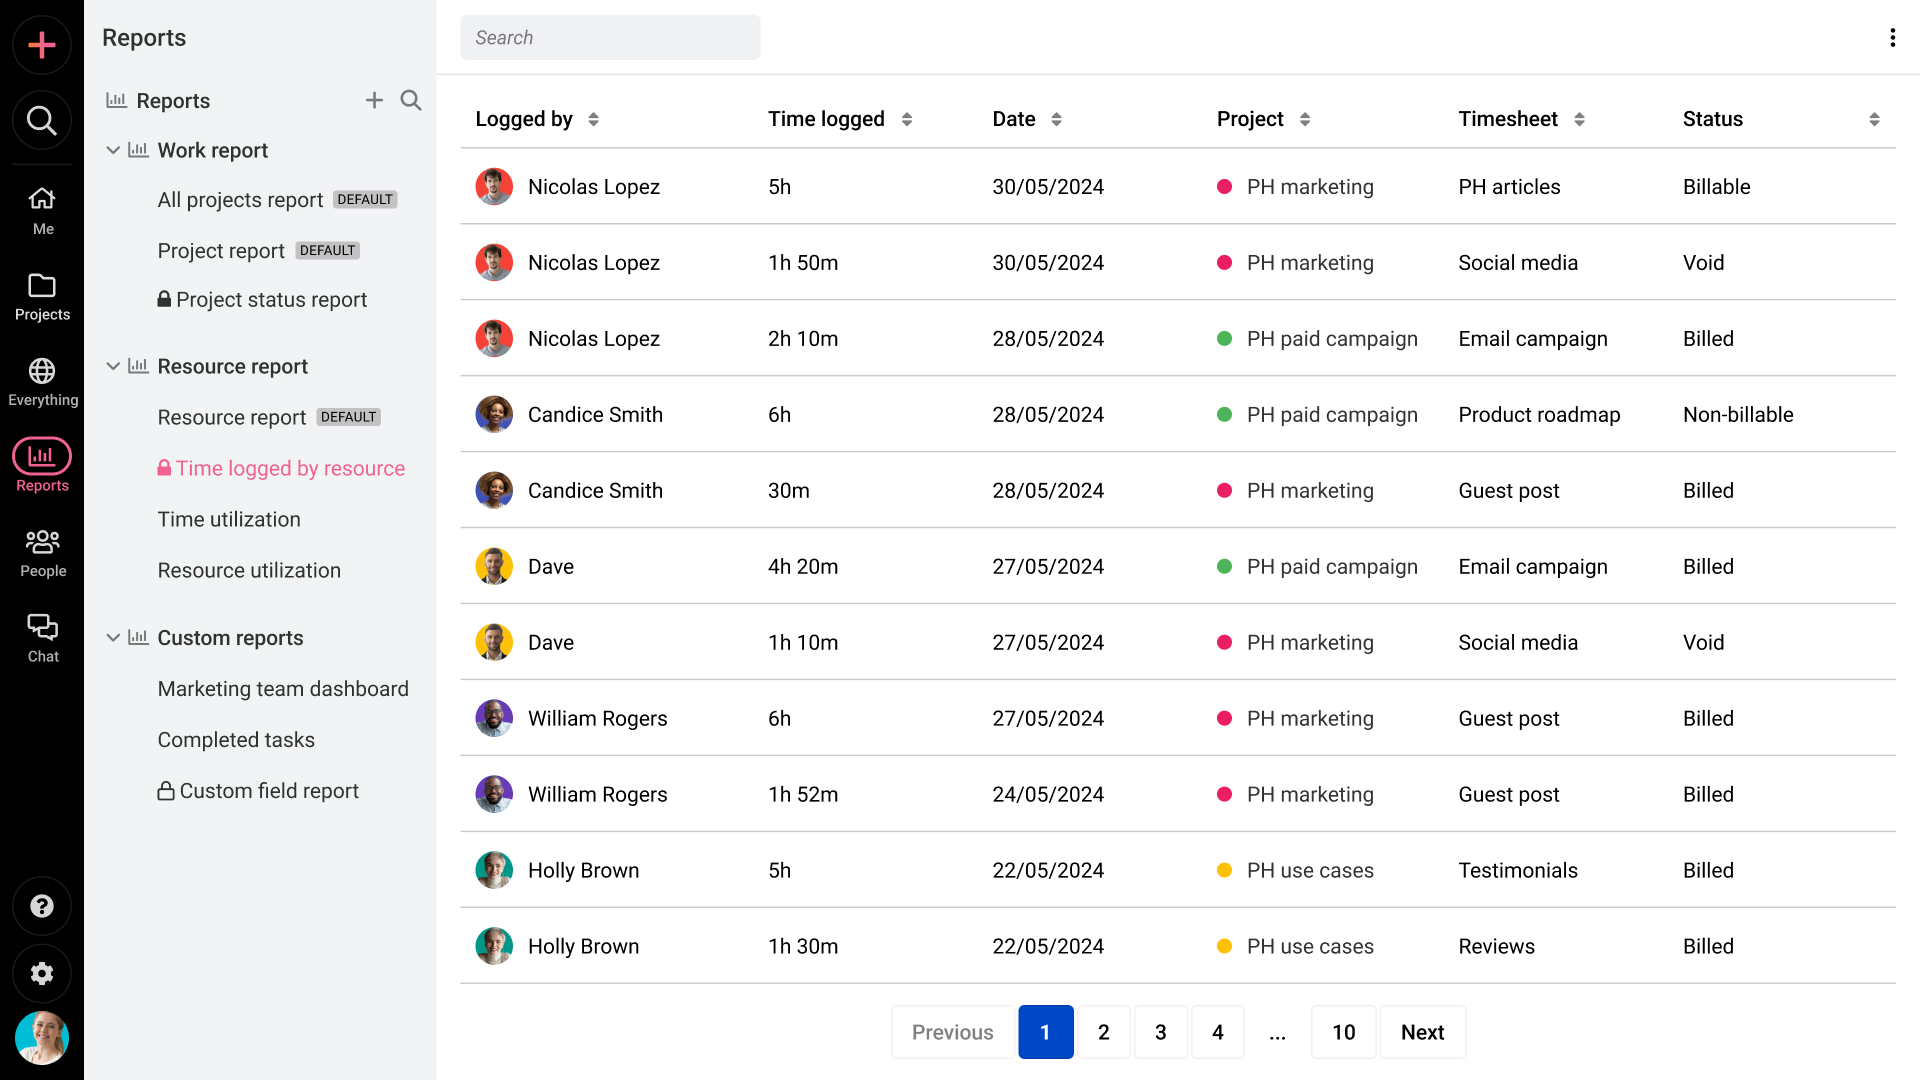The image size is (1920, 1080).
Task: Click the Billable status cell
Action: click(1716, 186)
